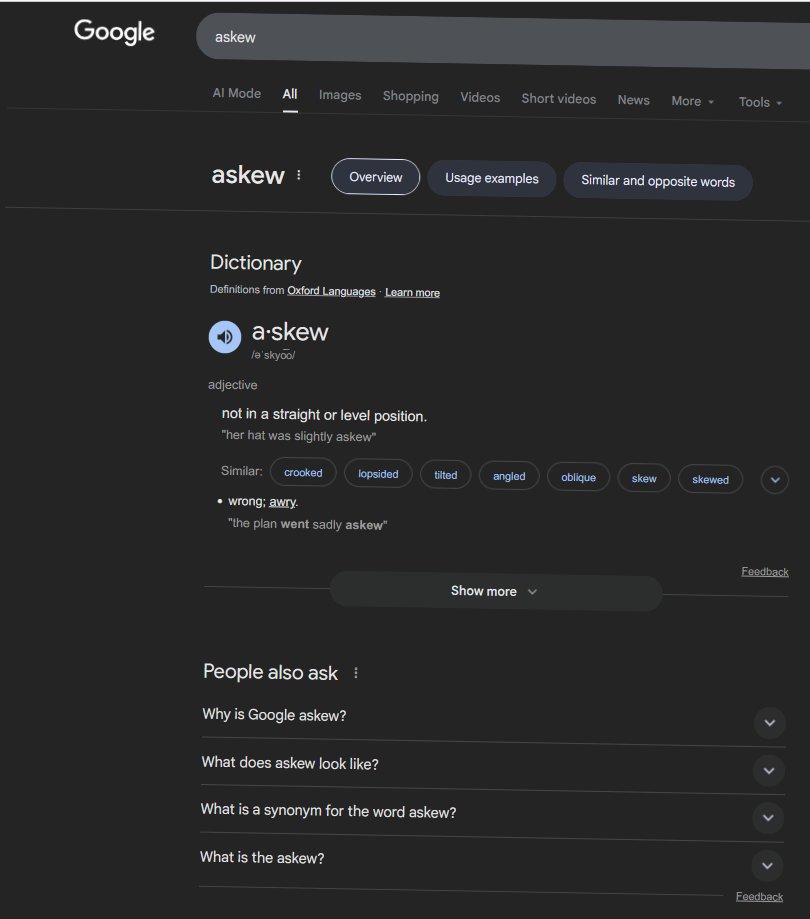Click the Google logo

(113, 32)
